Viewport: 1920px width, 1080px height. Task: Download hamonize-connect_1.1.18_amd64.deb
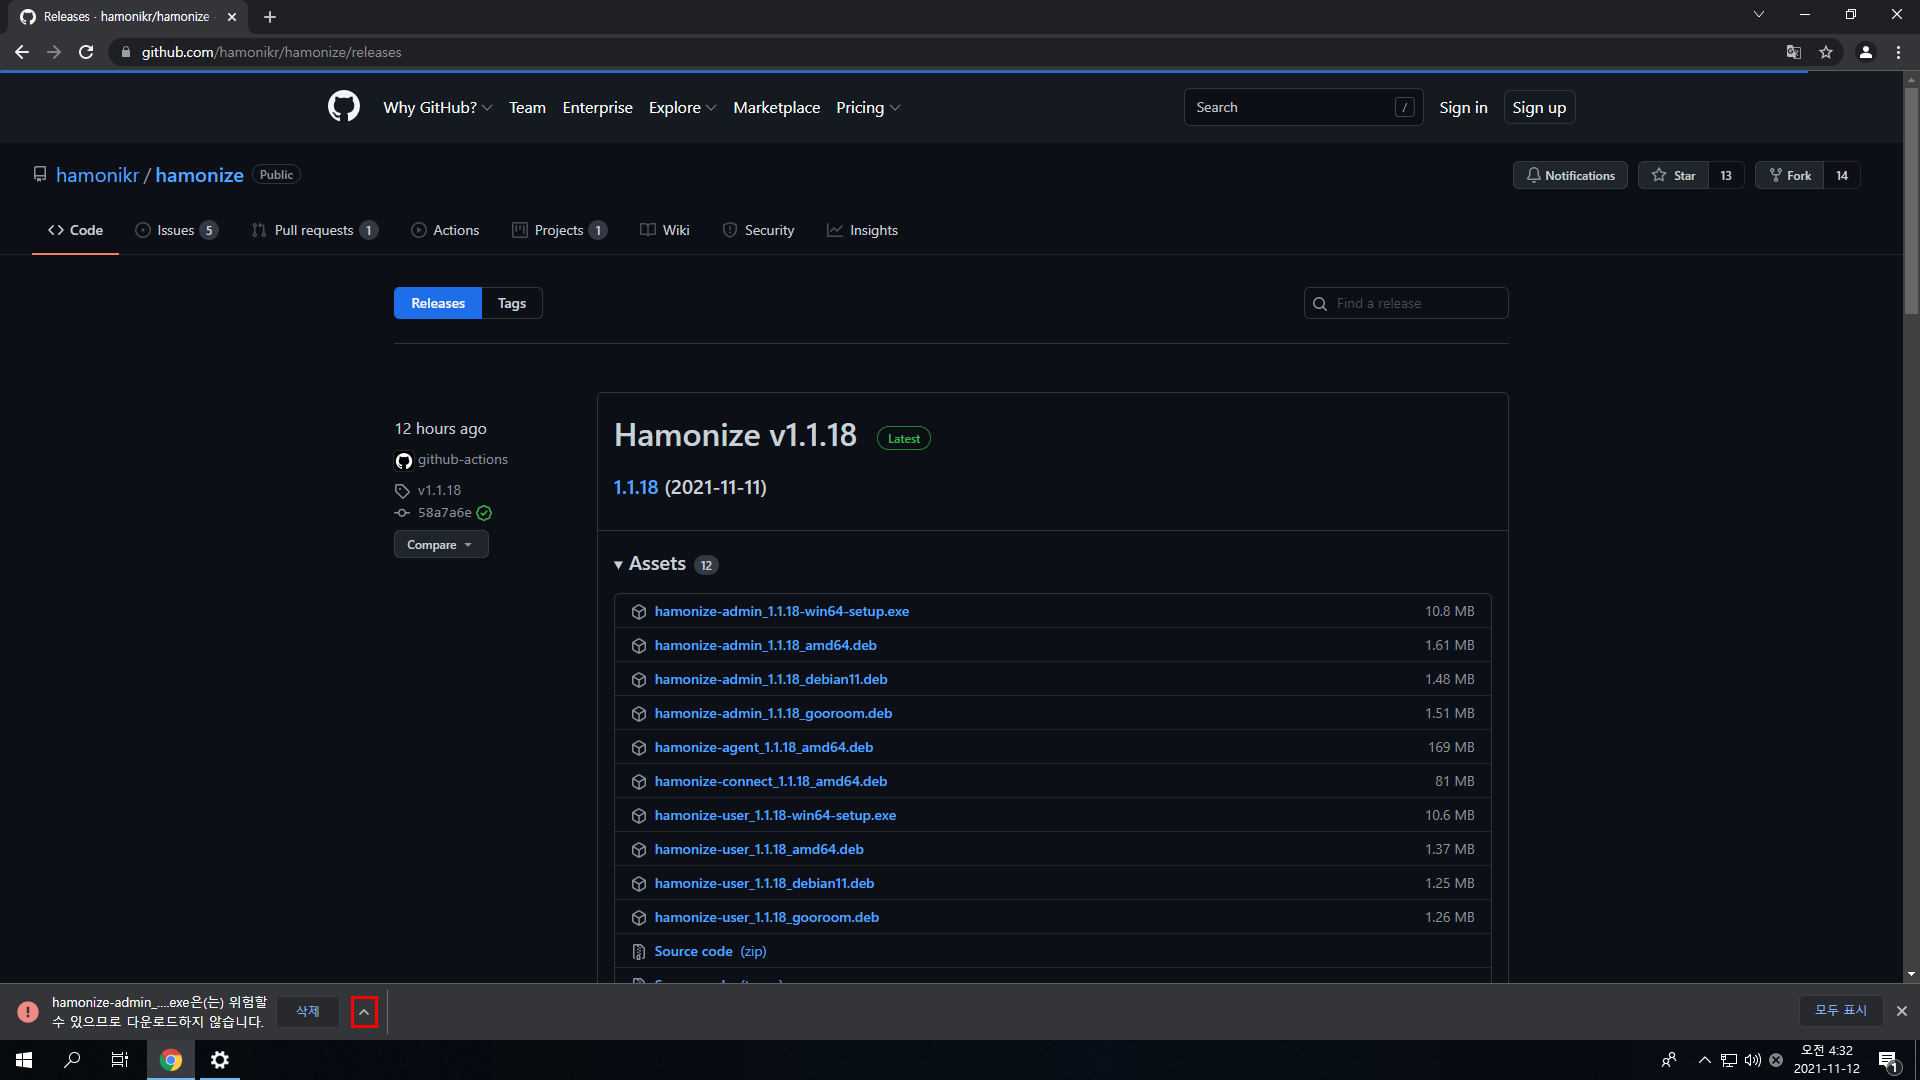[771, 781]
